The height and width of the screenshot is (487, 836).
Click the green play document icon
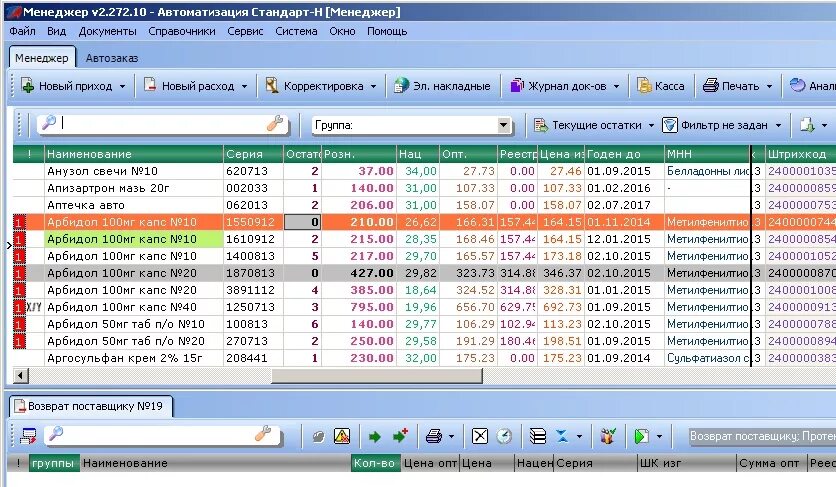pos(641,436)
